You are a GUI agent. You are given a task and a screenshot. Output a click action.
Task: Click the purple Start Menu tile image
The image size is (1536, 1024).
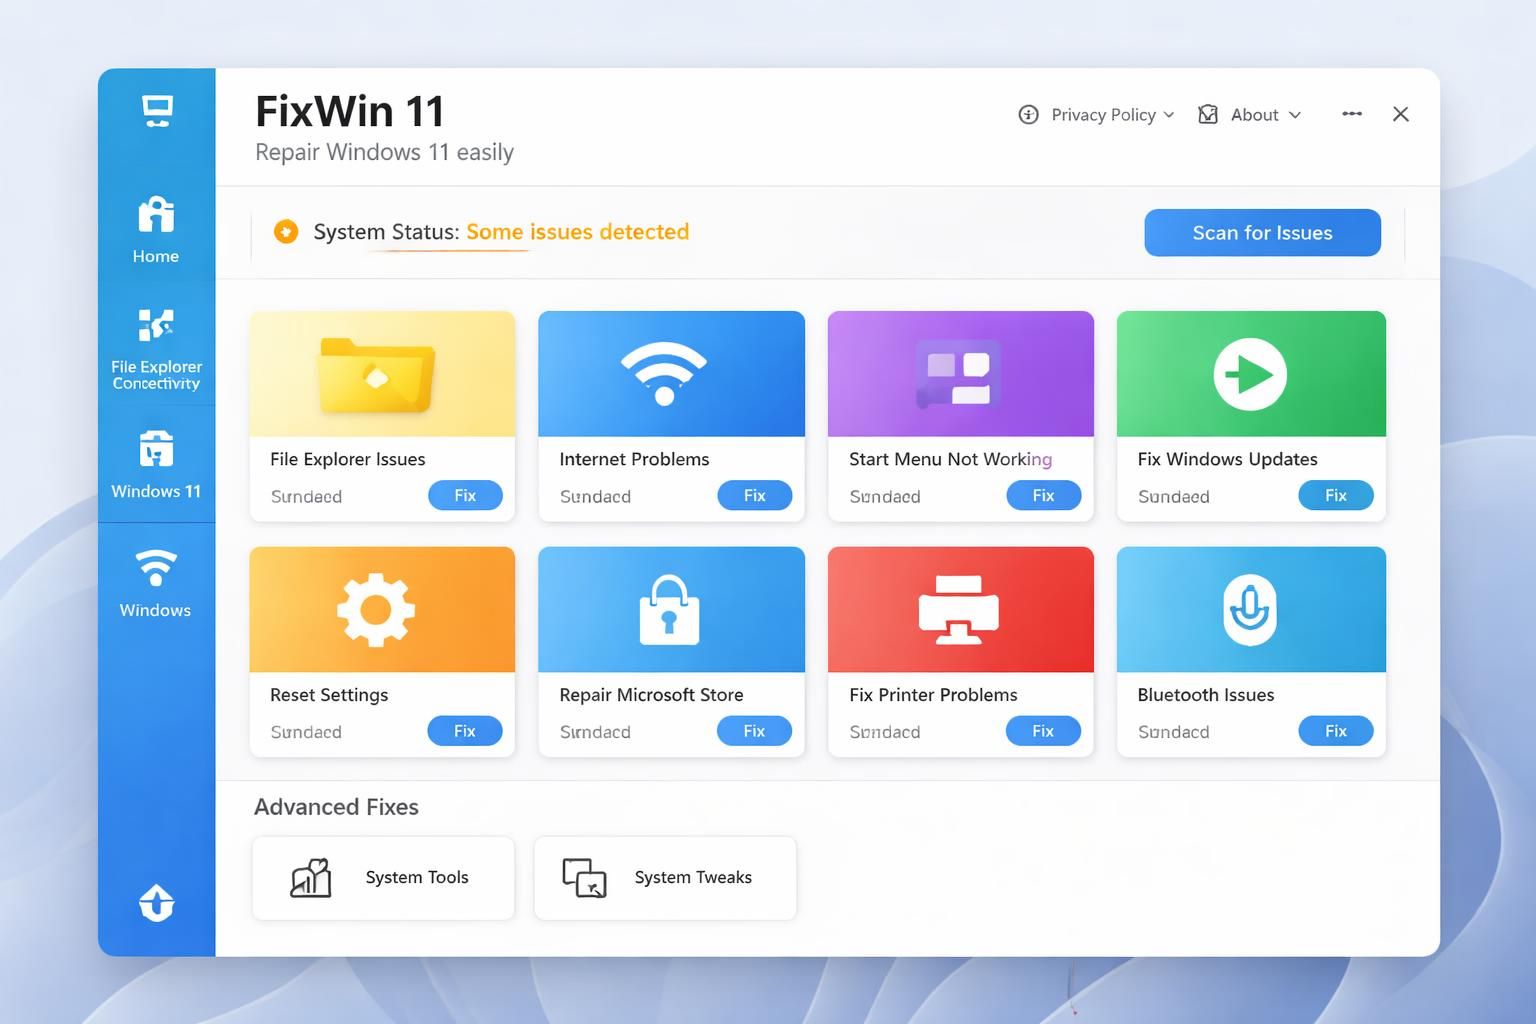tap(959, 375)
